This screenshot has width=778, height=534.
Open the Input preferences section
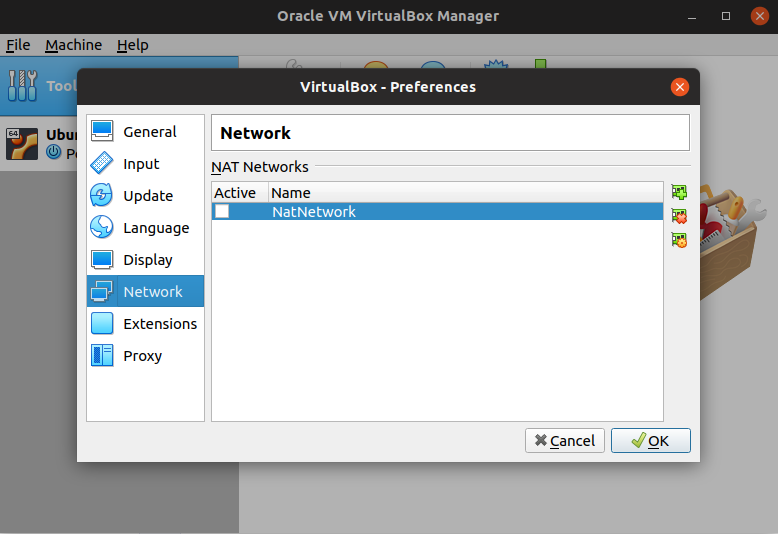[145, 164]
